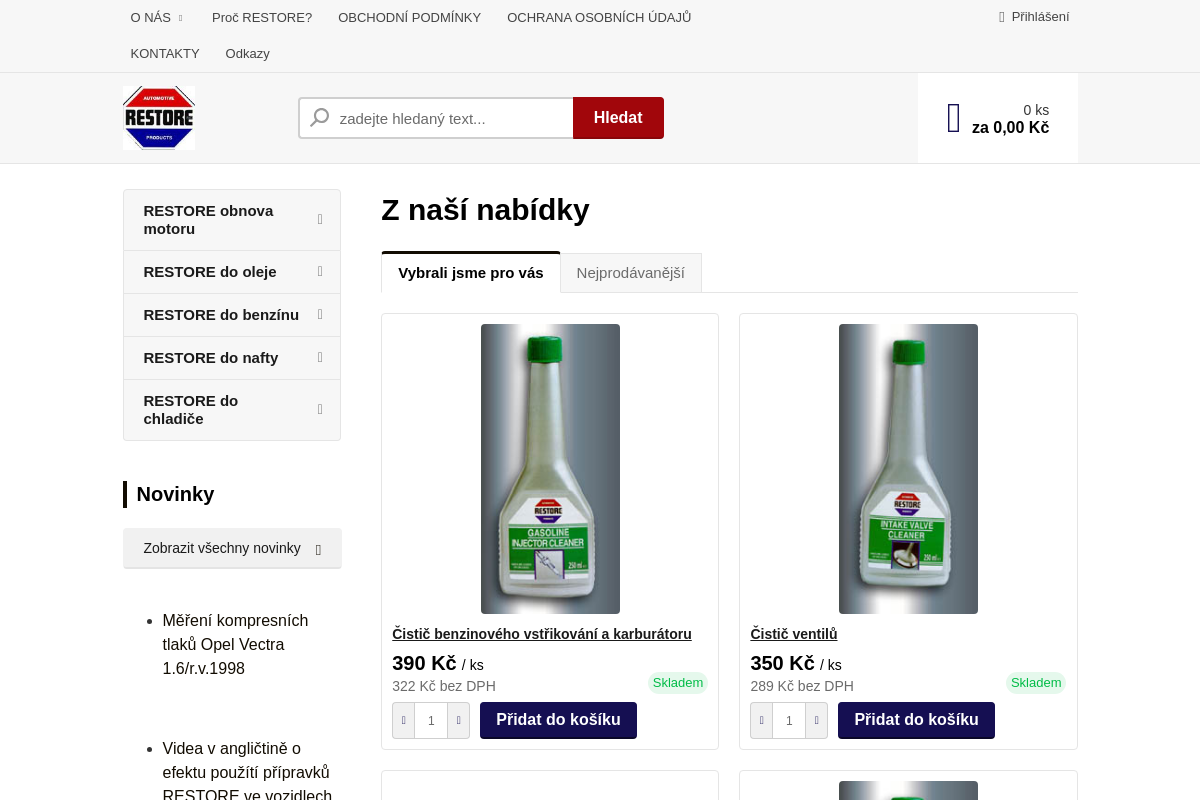Open Zobrazit všechny novinky link
Image resolution: width=1200 pixels, height=800 pixels.
[x=232, y=548]
